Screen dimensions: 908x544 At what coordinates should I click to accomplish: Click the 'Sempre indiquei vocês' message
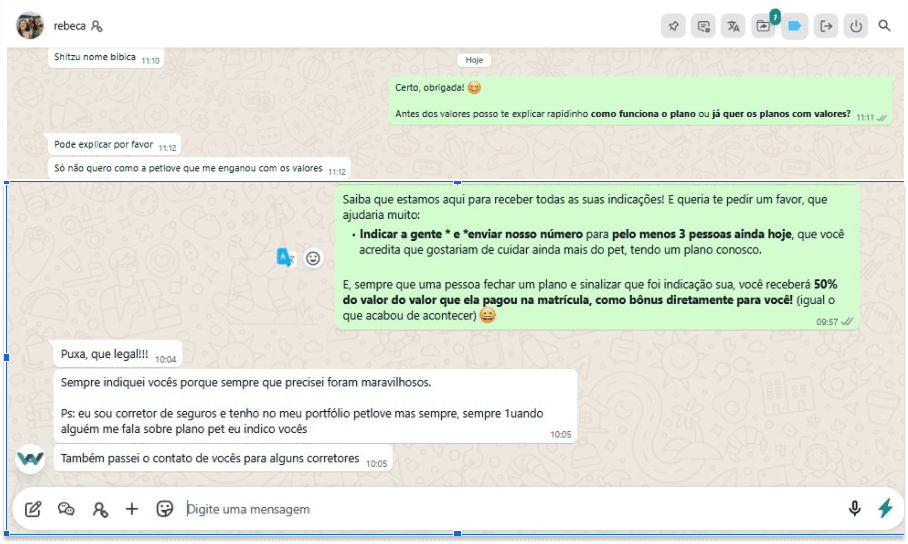315,406
